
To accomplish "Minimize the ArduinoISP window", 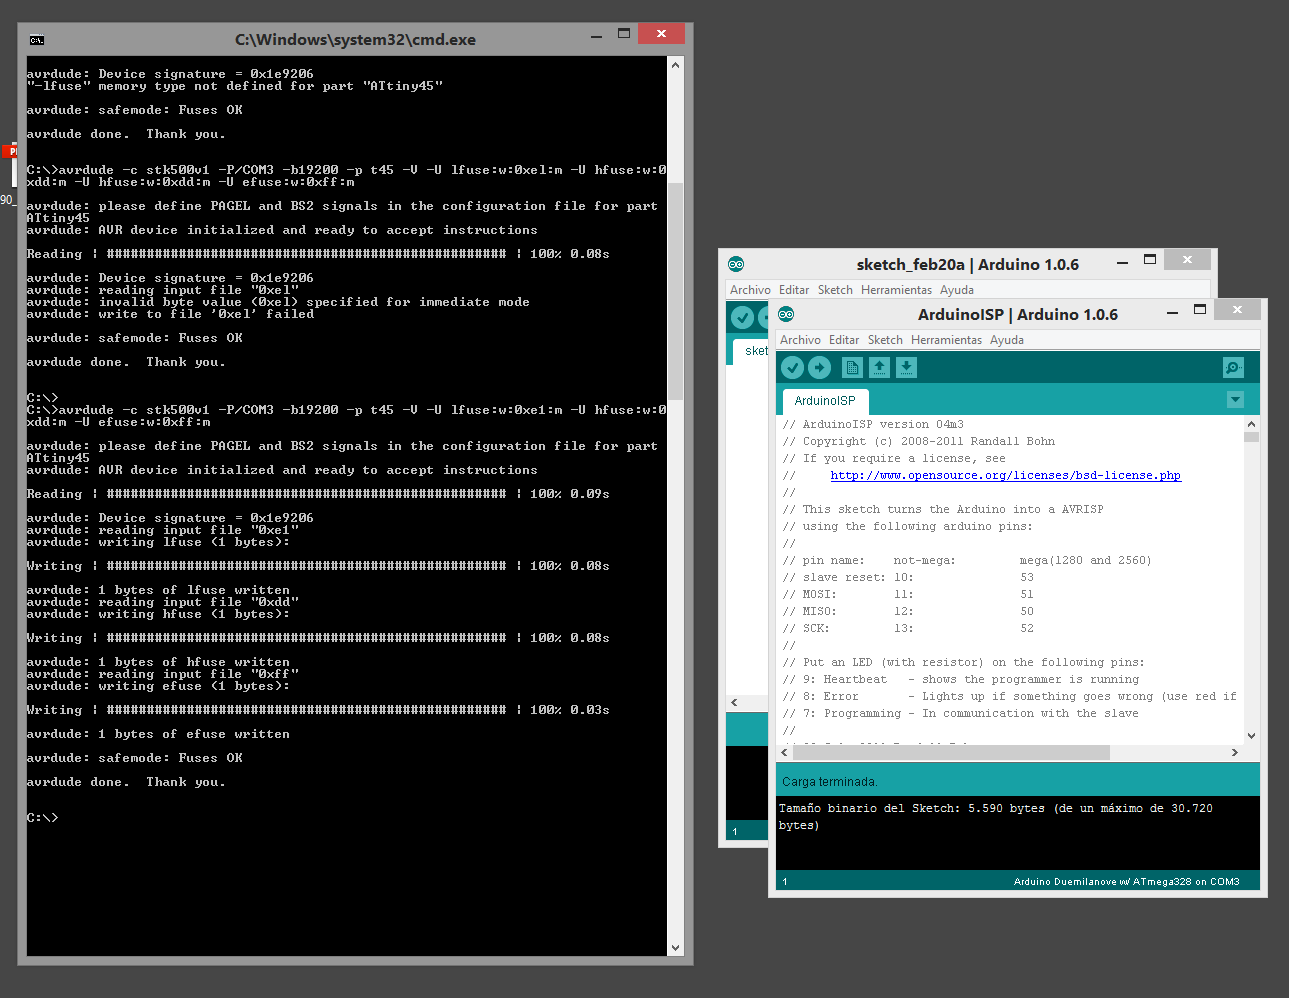I will pos(1172,312).
